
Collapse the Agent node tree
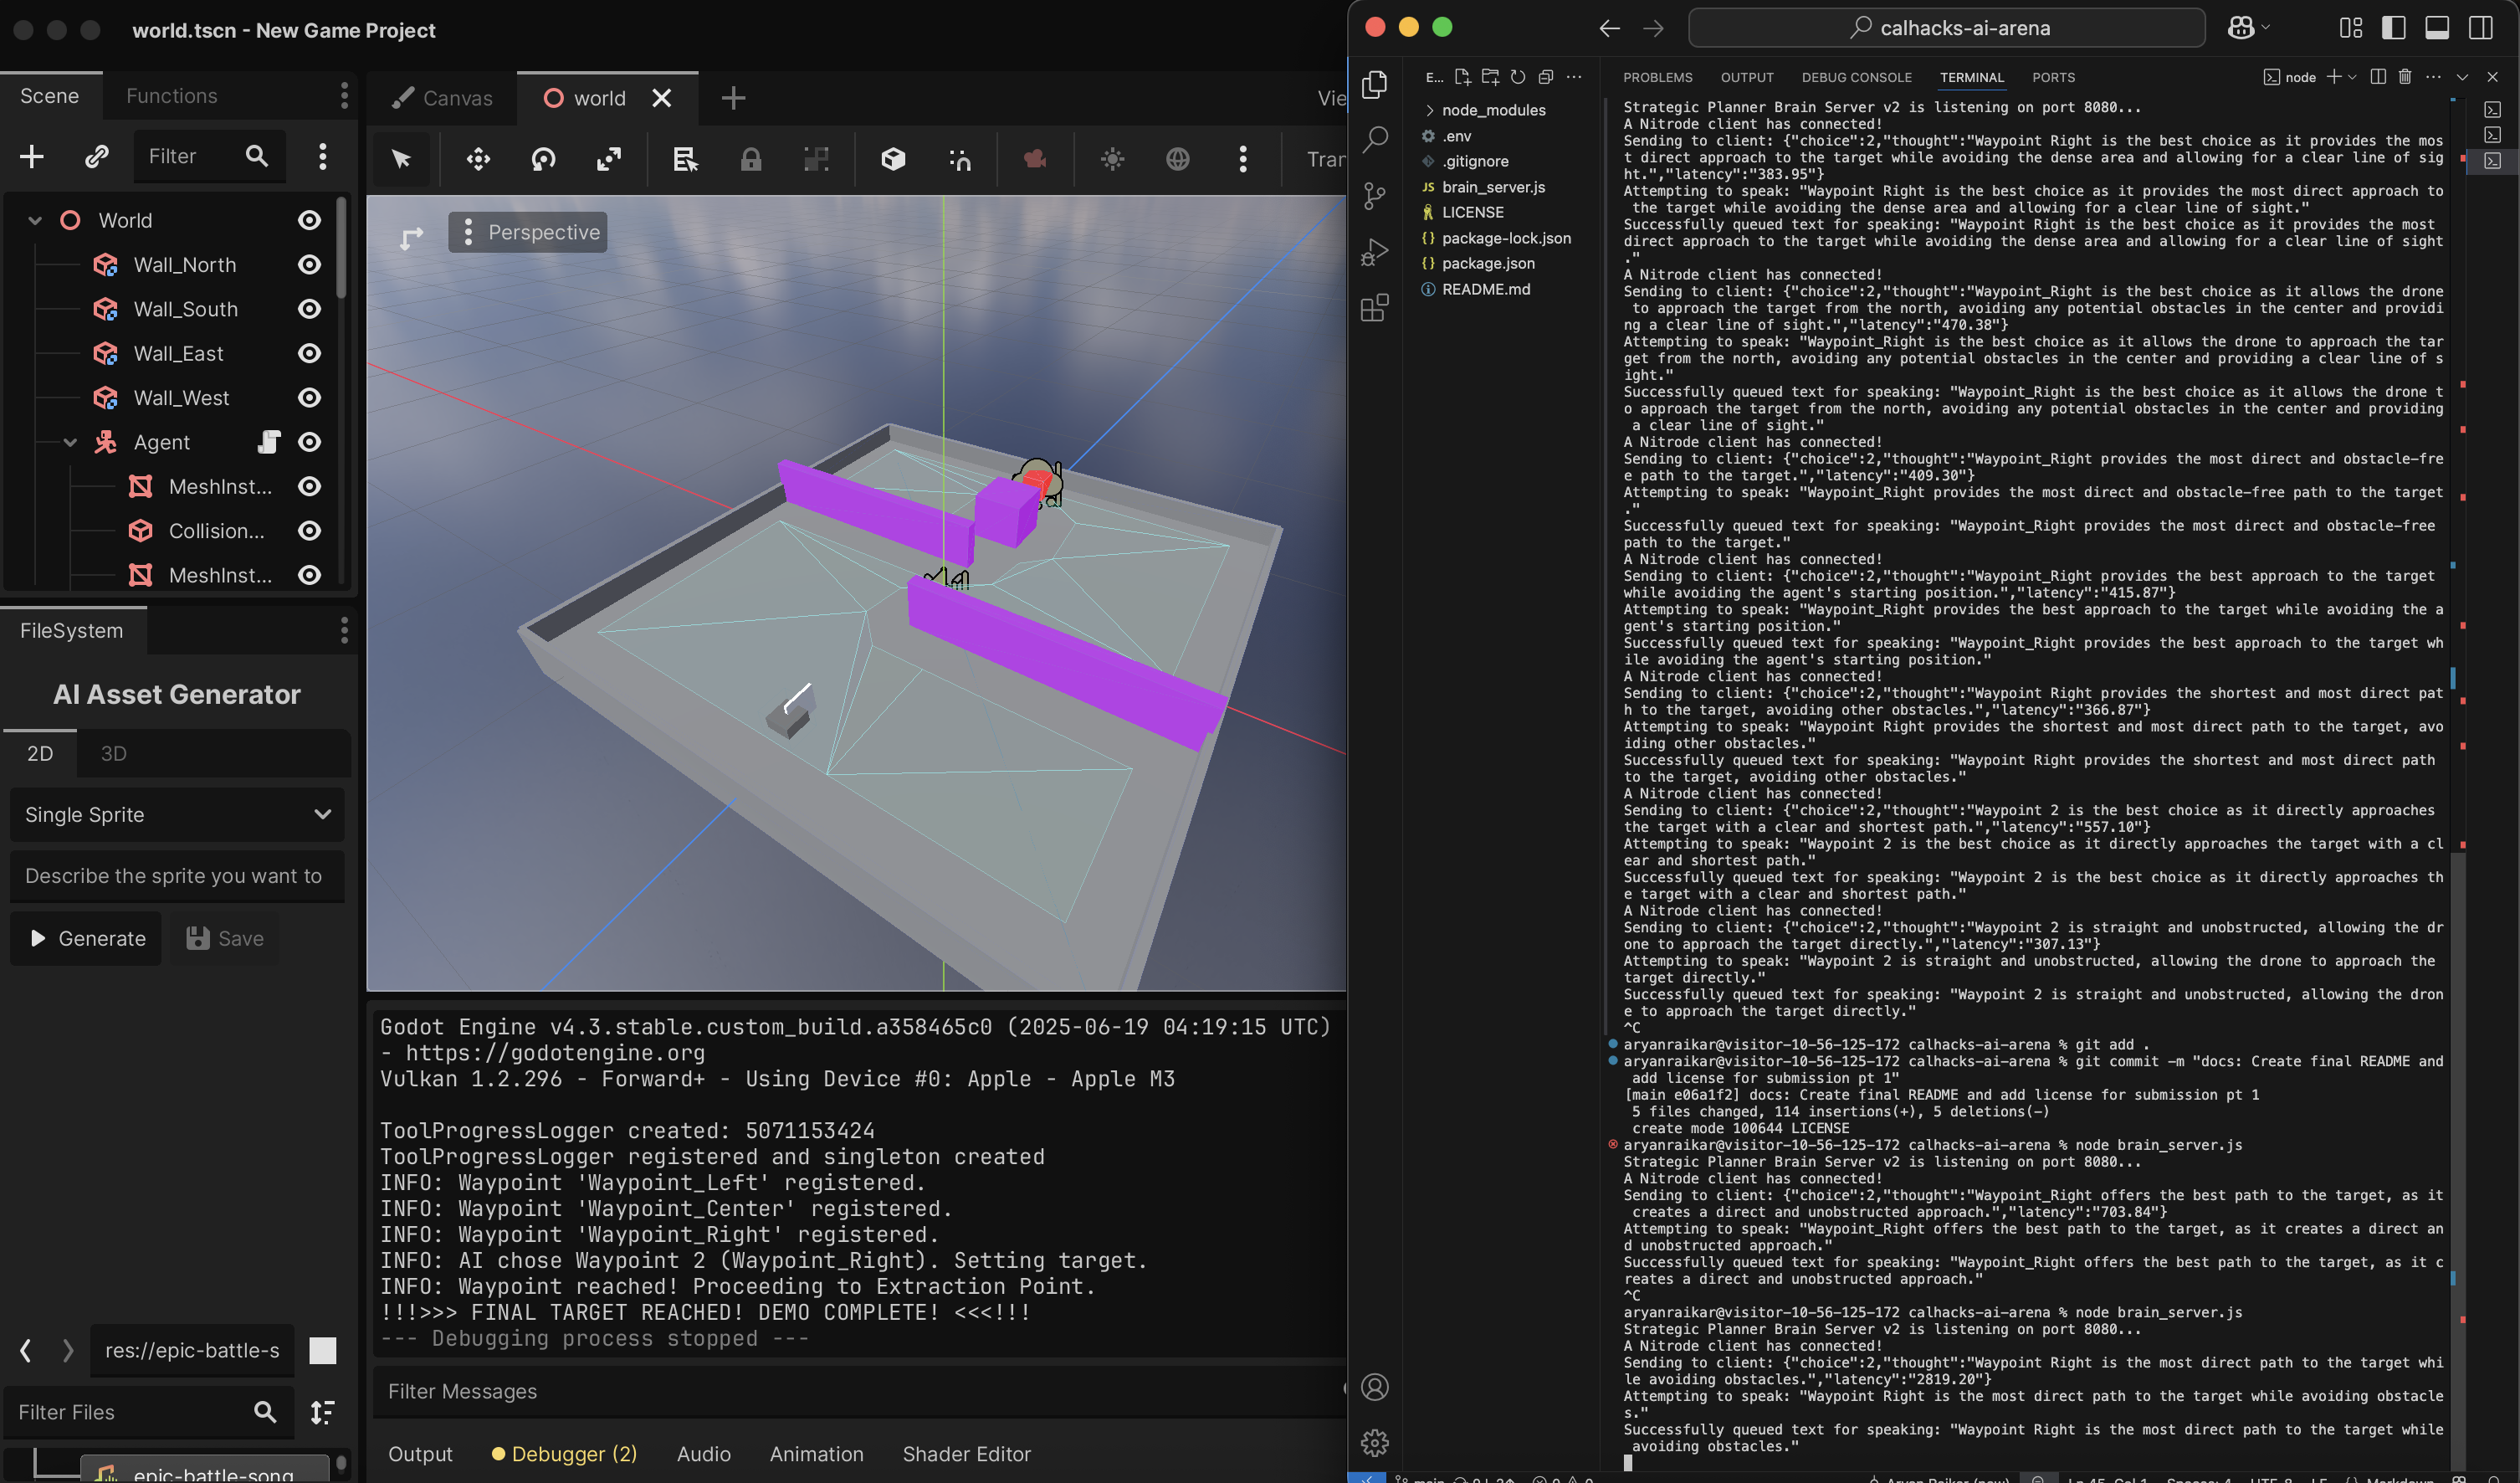click(70, 442)
